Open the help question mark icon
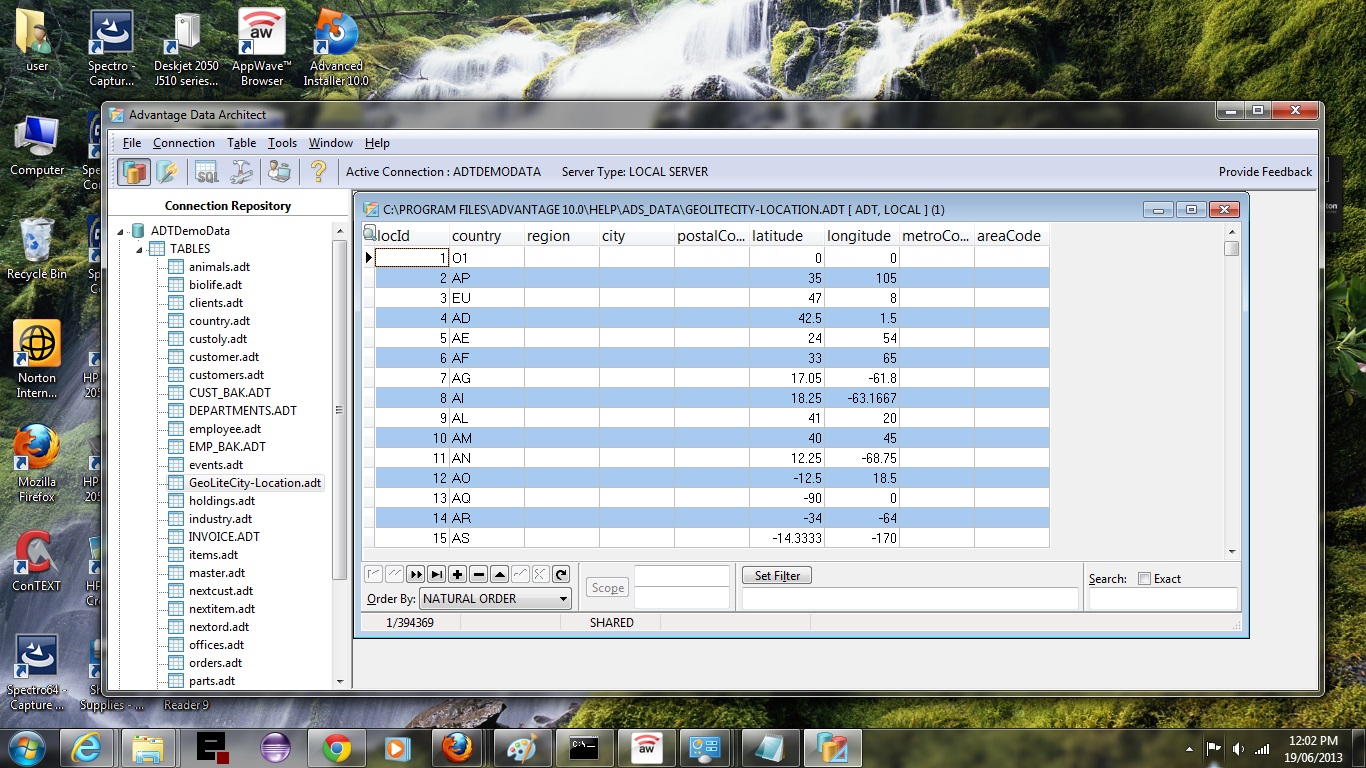 318,172
